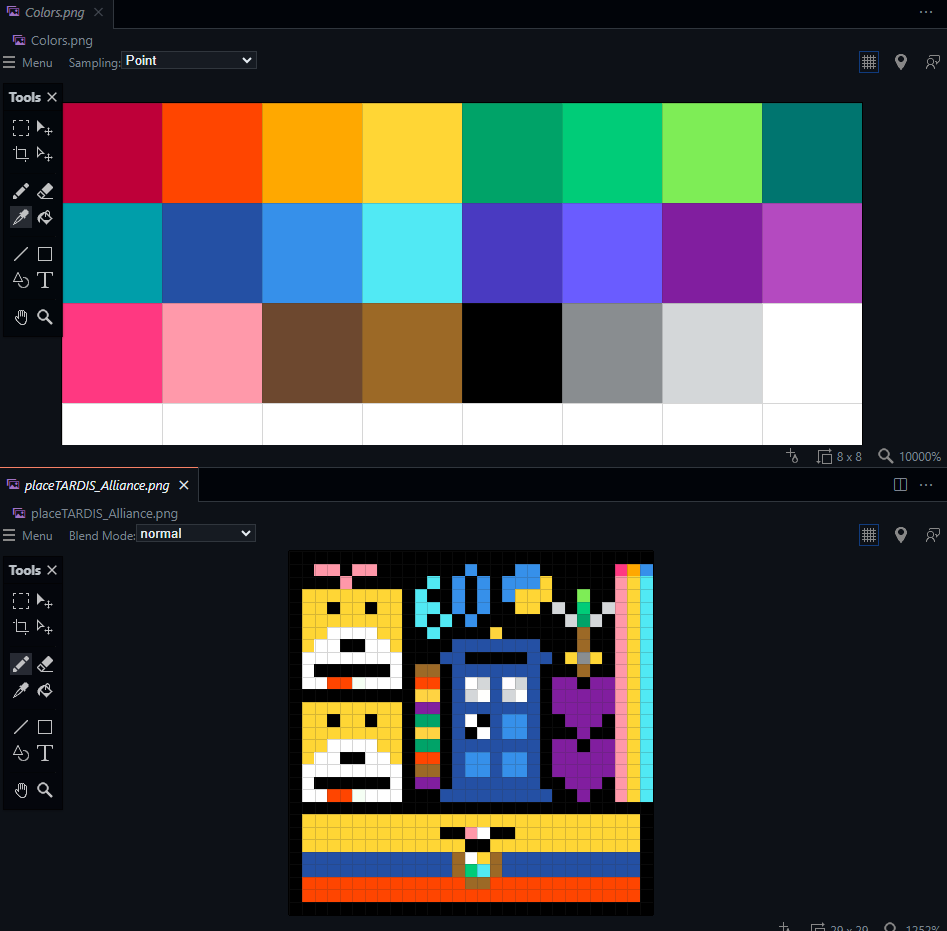Image resolution: width=947 pixels, height=931 pixels.
Task: Open the Sampling dropdown set to Point
Action: tap(188, 60)
